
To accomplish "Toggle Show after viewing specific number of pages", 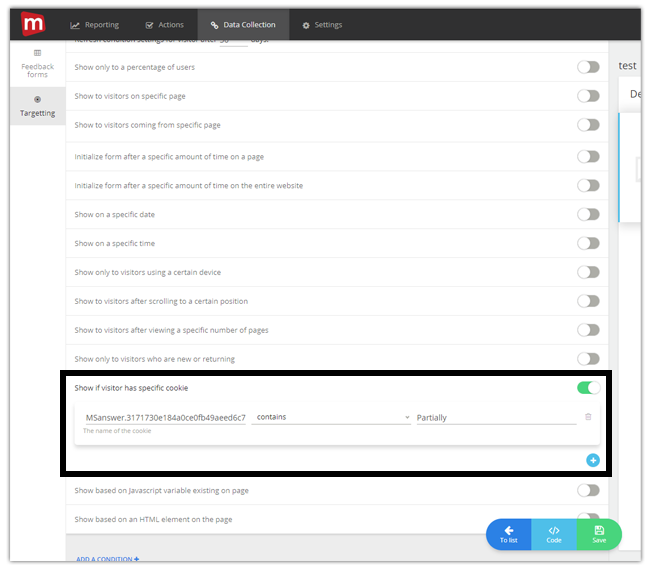I will (588, 330).
